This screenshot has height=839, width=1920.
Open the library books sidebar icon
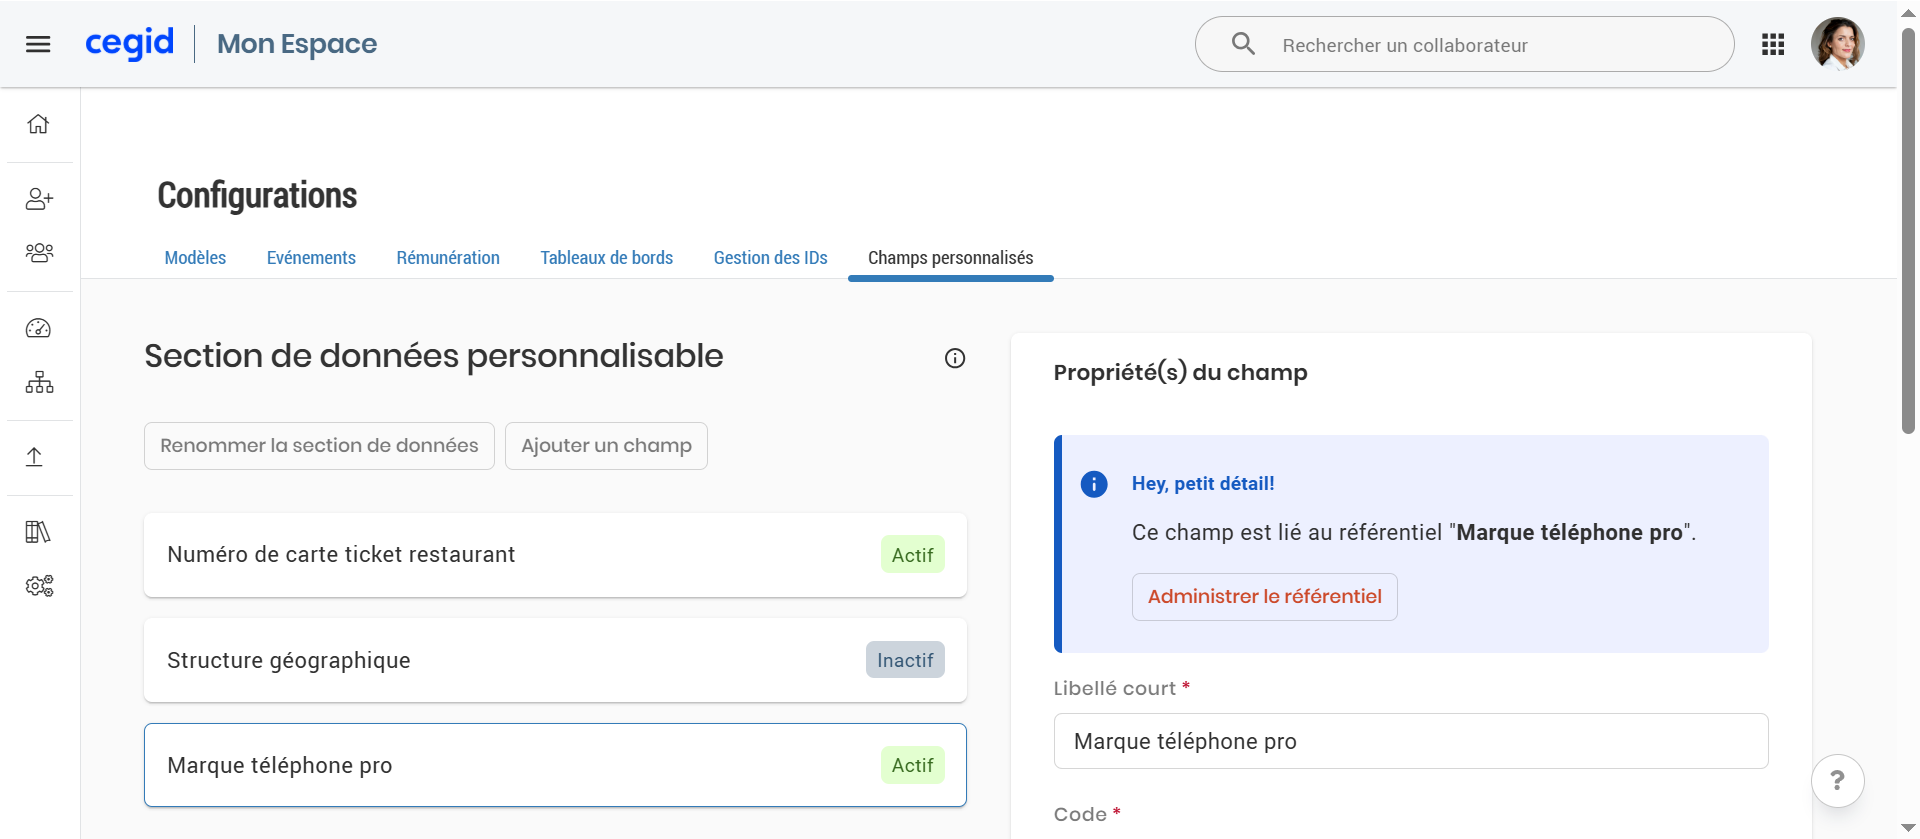click(x=38, y=532)
